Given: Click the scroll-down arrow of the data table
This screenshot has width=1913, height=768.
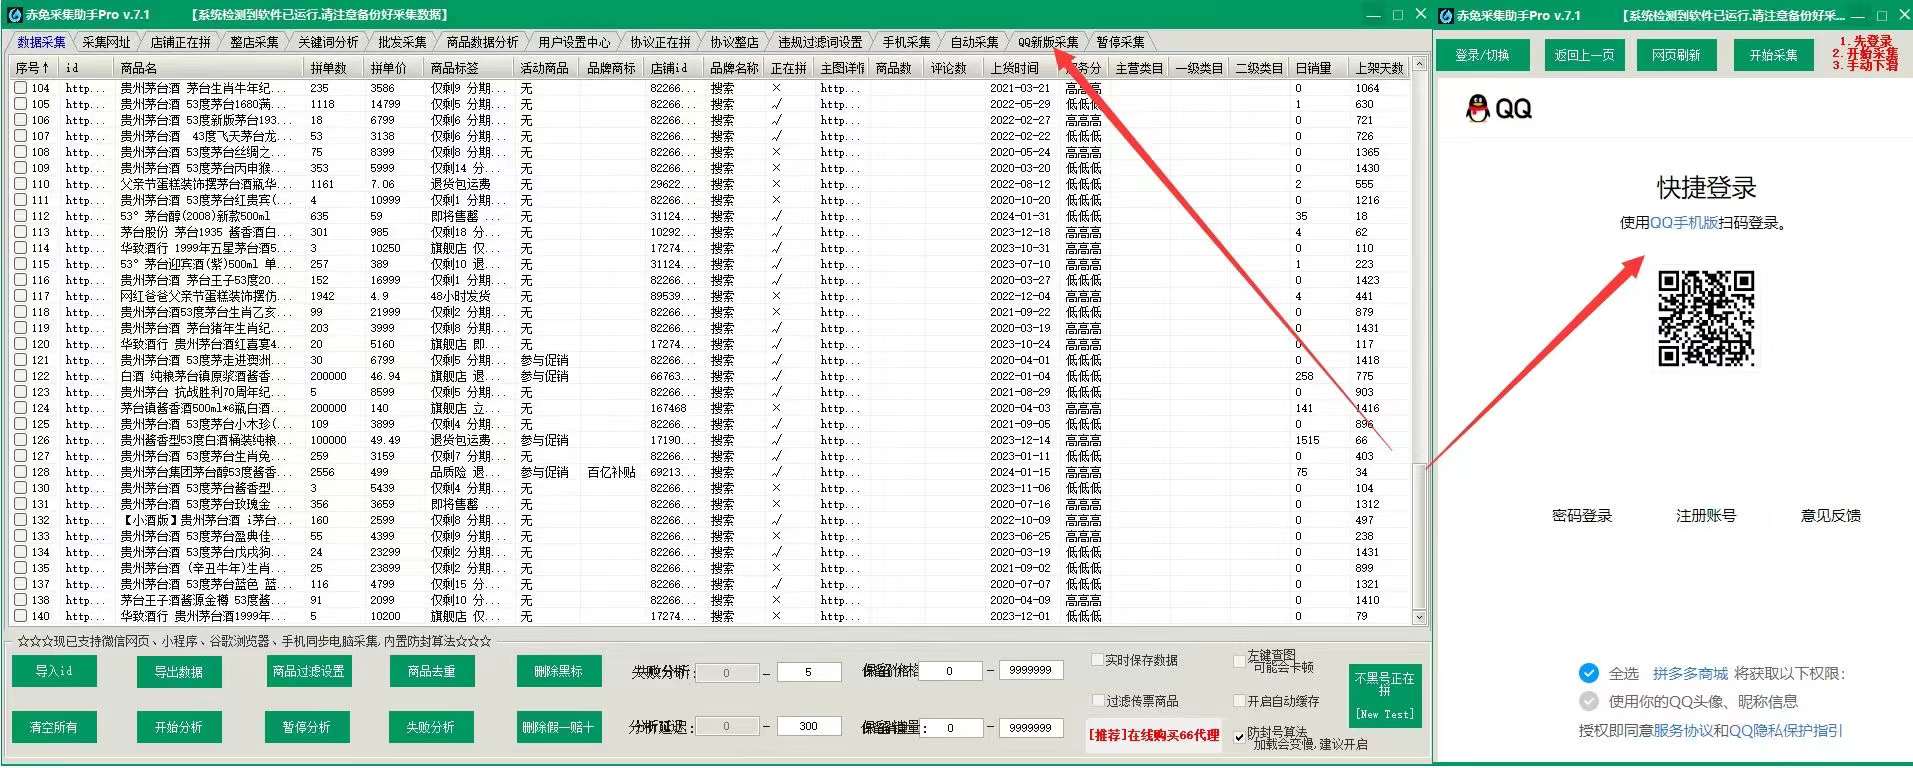Looking at the screenshot, I should pos(1420,618).
